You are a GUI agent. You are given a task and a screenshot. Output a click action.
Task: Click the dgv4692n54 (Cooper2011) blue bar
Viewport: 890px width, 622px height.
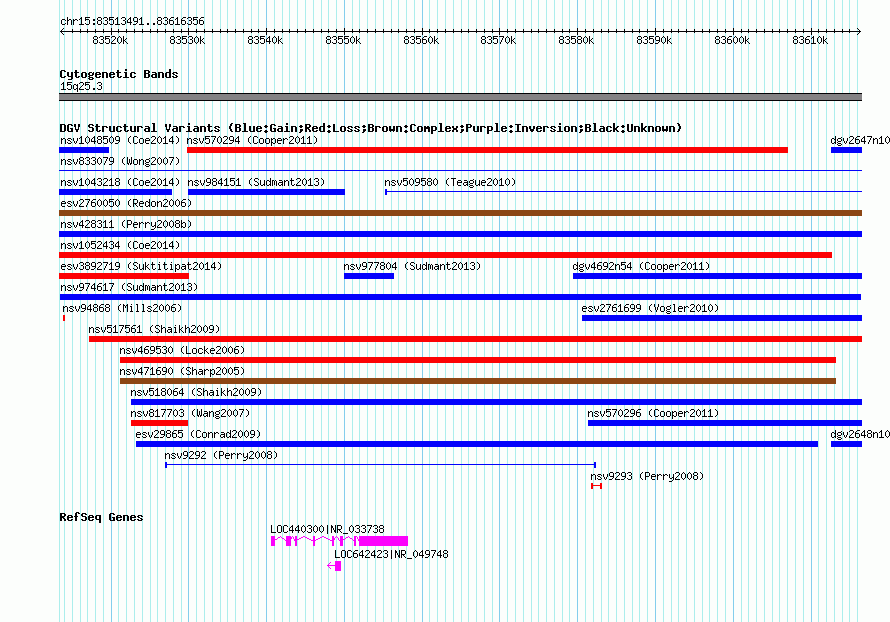(x=717, y=276)
